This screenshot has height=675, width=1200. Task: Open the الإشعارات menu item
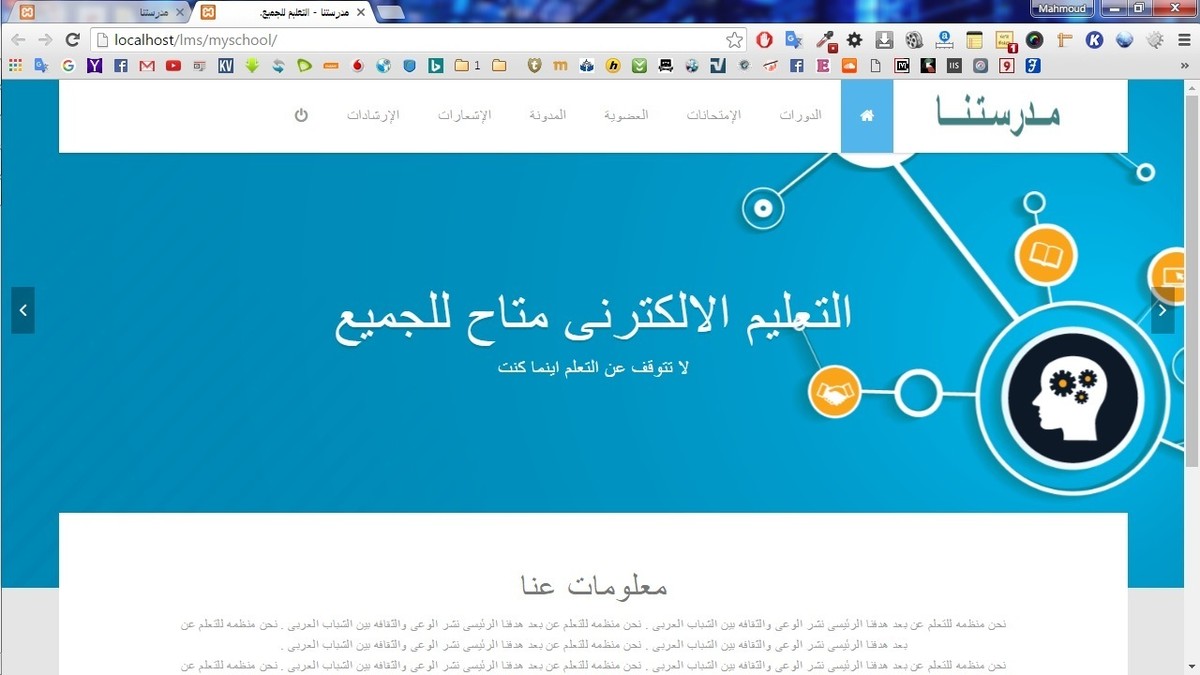click(x=464, y=115)
